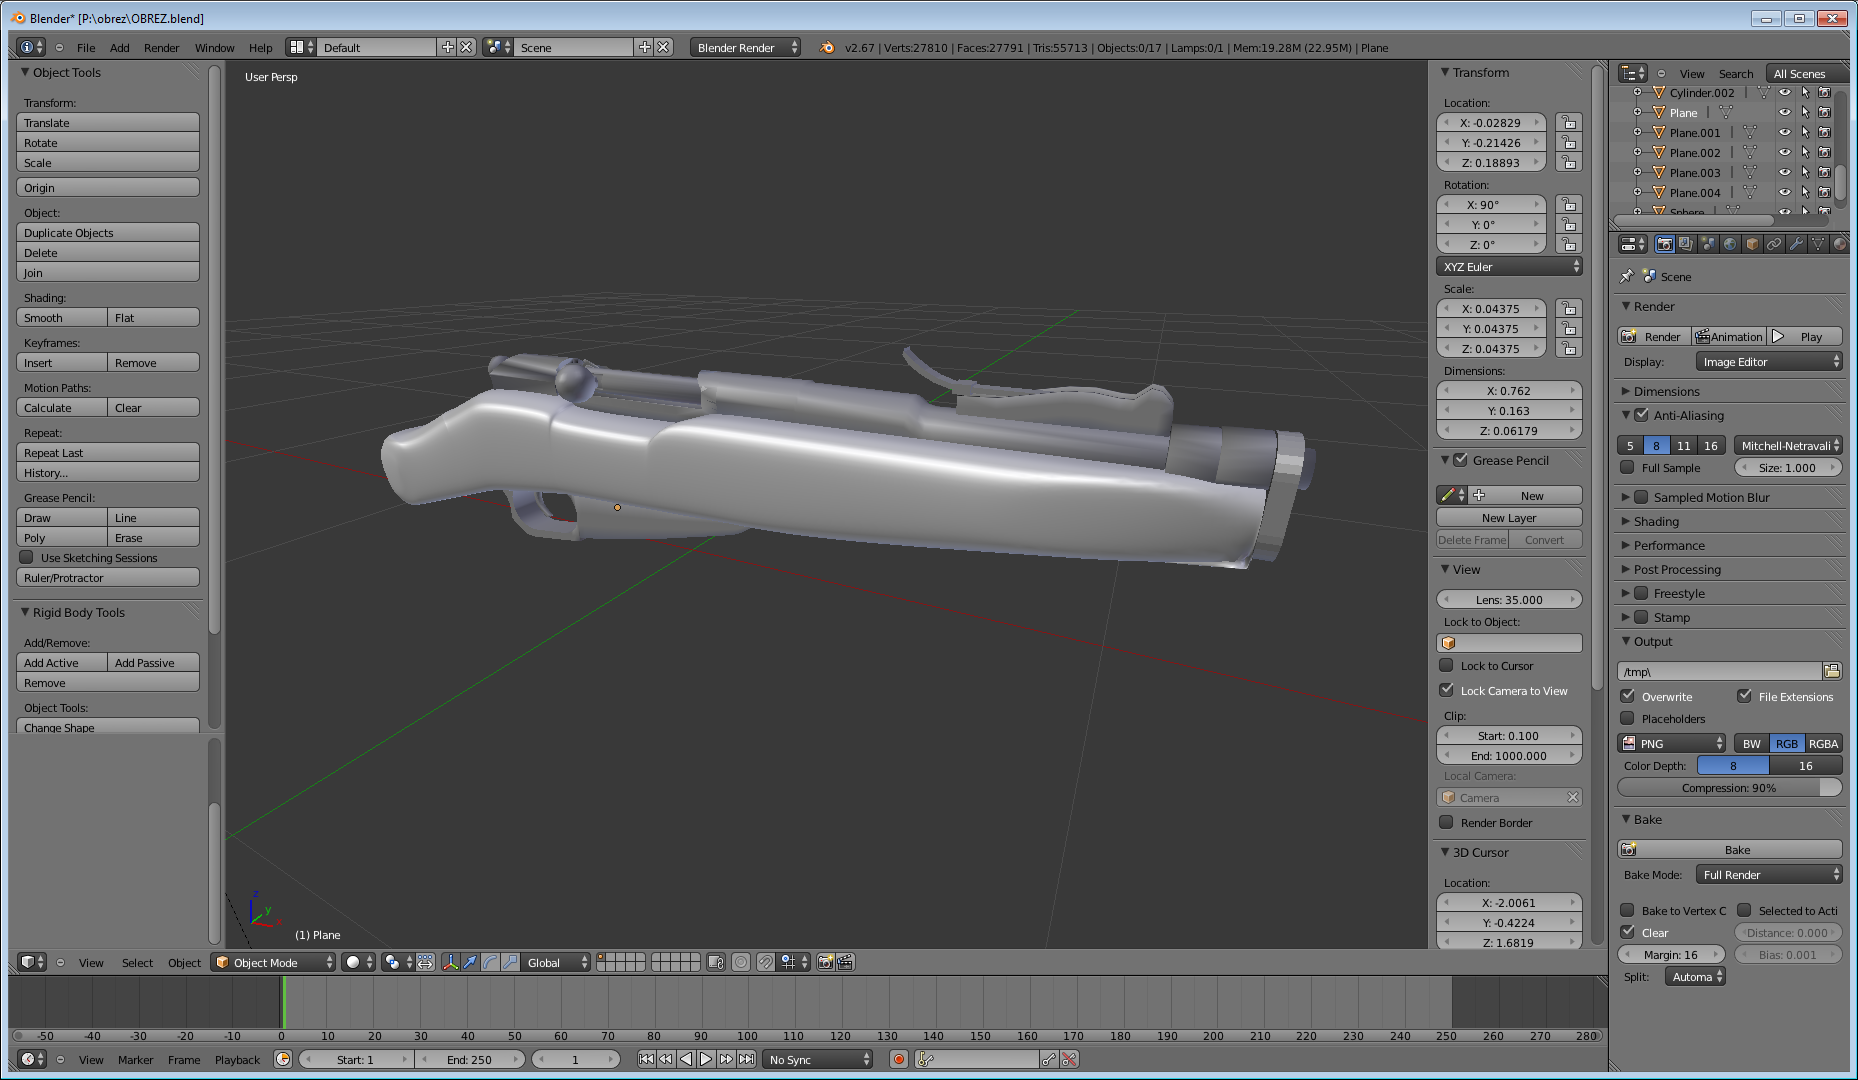
Task: Enable Use Sketching Sessions checkbox
Action: tap(27, 557)
